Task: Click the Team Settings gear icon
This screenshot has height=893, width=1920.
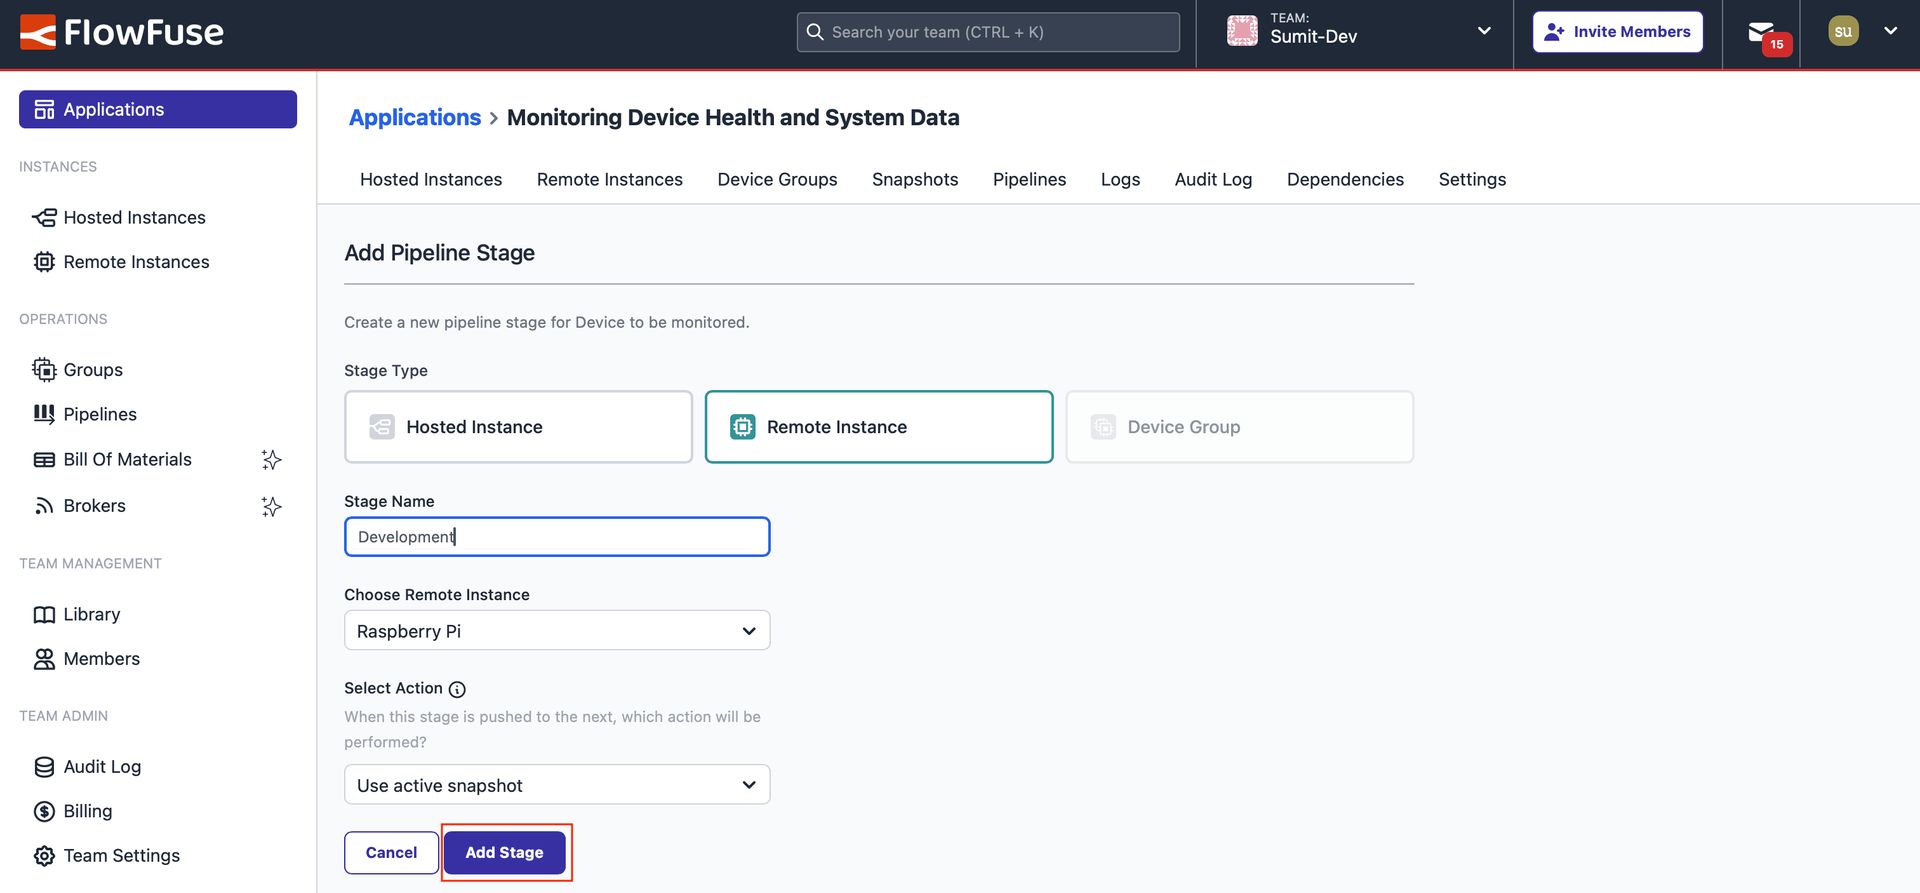Action: (x=44, y=856)
